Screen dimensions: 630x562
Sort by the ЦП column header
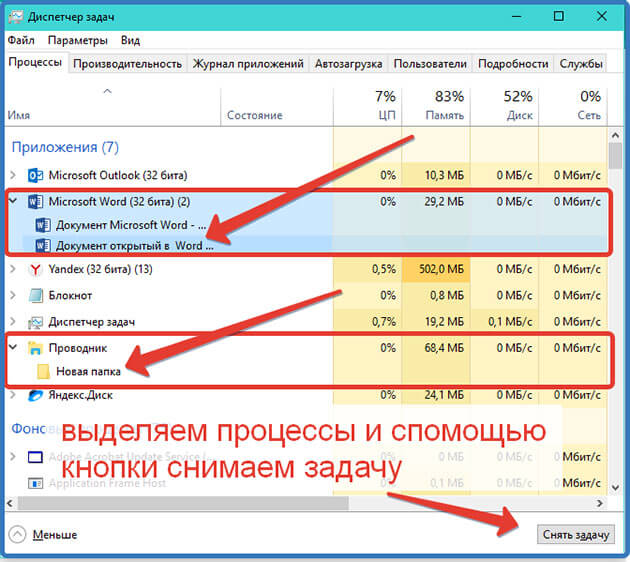pos(367,106)
